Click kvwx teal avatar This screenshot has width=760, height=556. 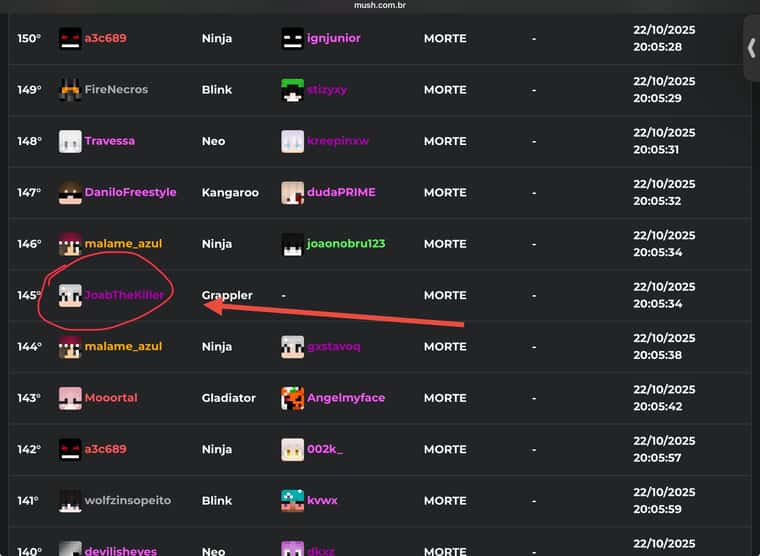coord(293,501)
